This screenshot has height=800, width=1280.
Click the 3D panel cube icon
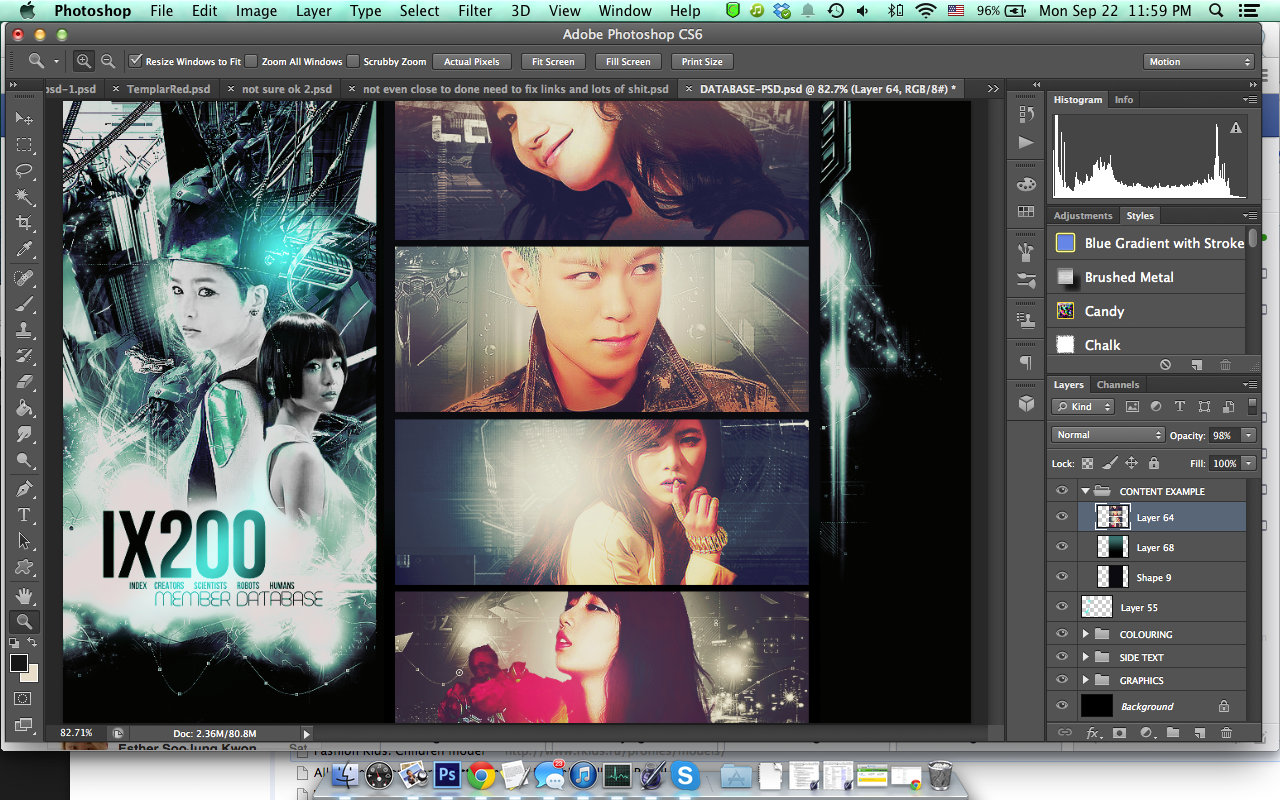(1026, 404)
